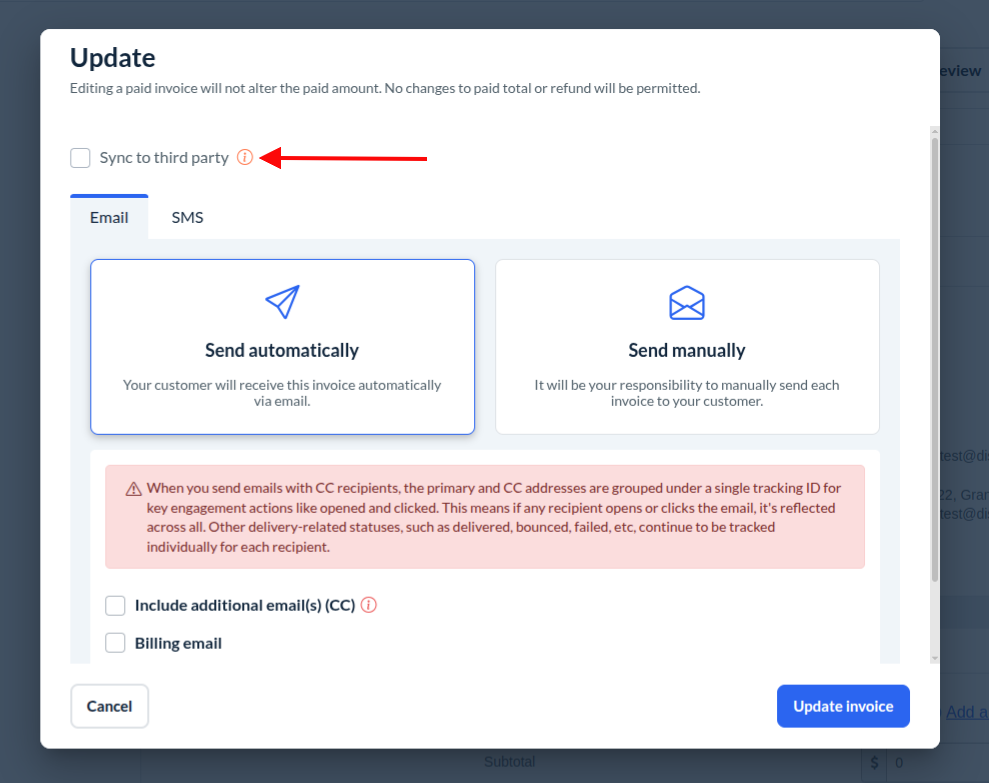Click the dollar sign beside Subtotal amount

[875, 763]
